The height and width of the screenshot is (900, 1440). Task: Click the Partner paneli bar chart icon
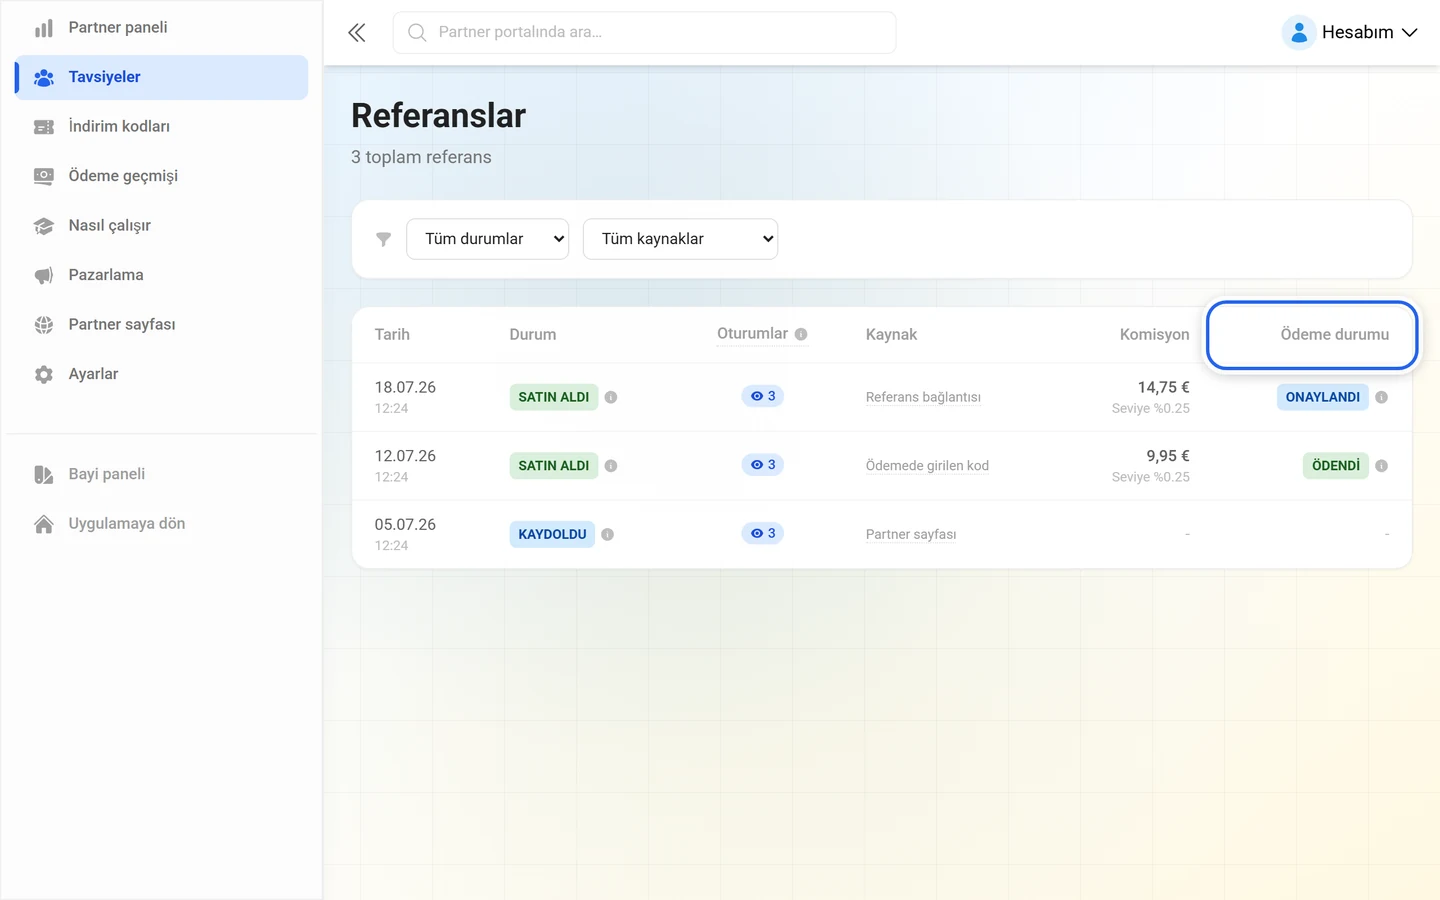44,28
